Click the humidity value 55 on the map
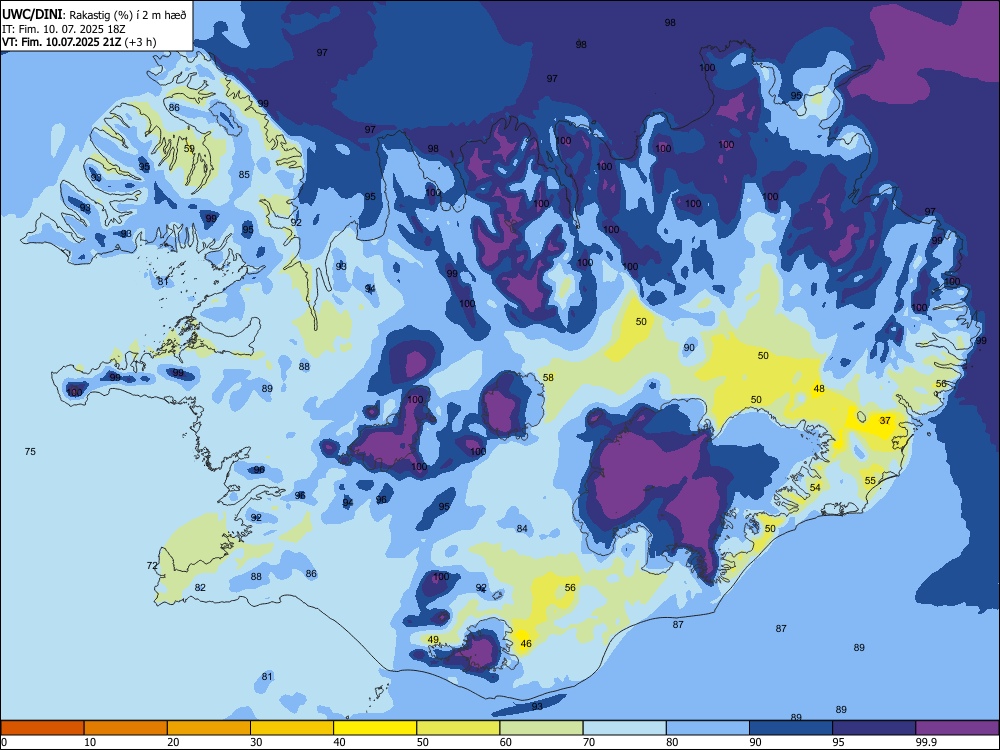 pyautogui.click(x=871, y=480)
